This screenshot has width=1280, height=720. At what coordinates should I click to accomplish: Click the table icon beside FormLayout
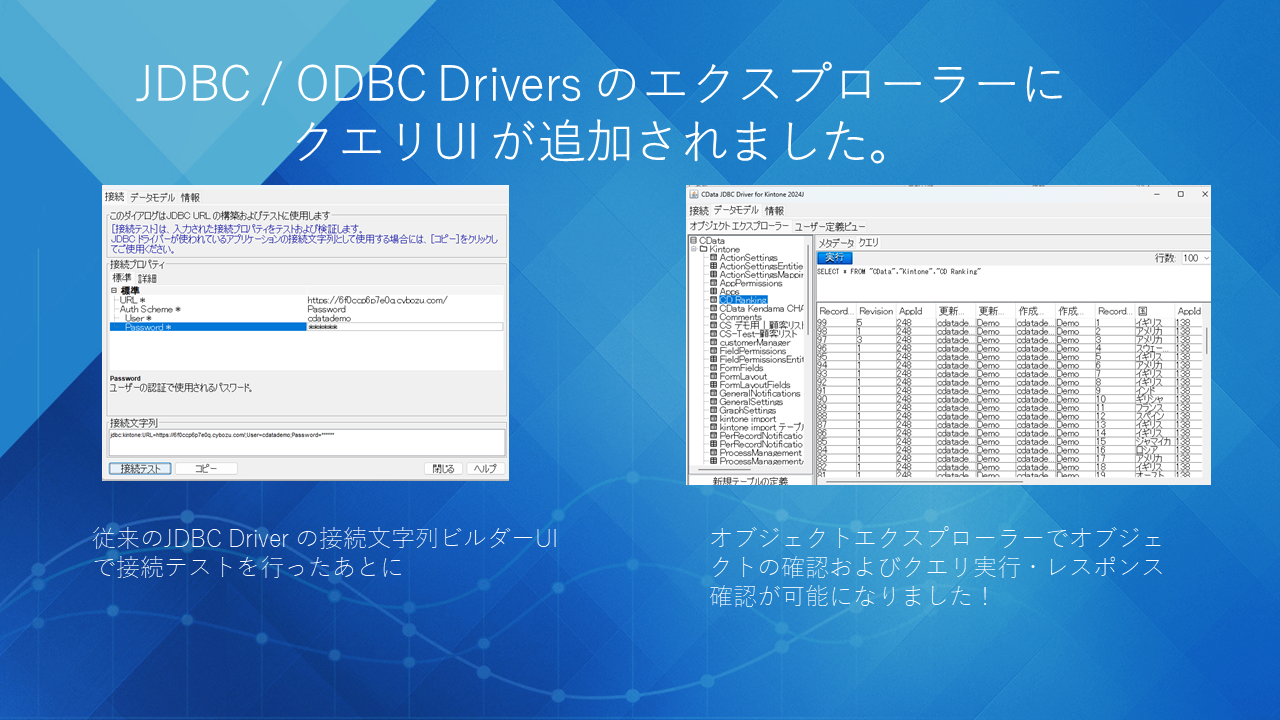pyautogui.click(x=713, y=376)
